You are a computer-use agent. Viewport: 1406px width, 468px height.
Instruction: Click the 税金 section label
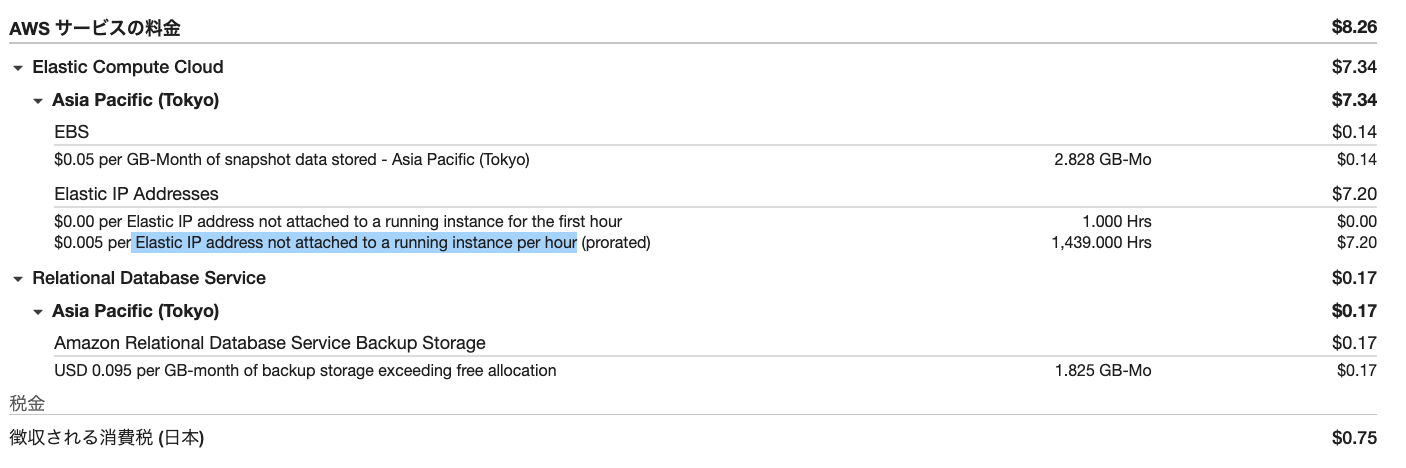tap(27, 404)
